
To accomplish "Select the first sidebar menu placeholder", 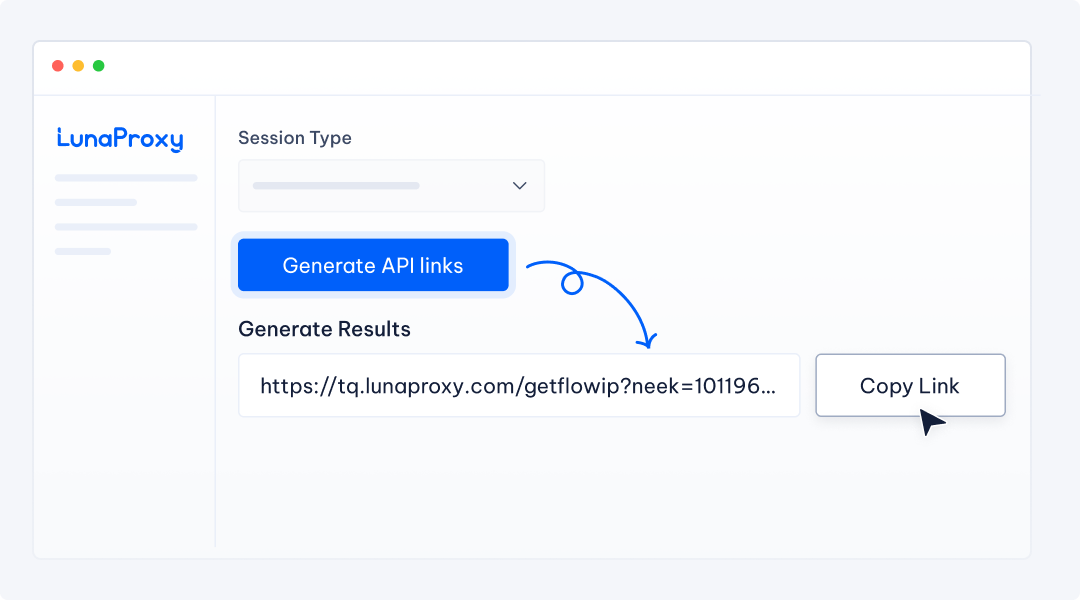I will [x=126, y=178].
